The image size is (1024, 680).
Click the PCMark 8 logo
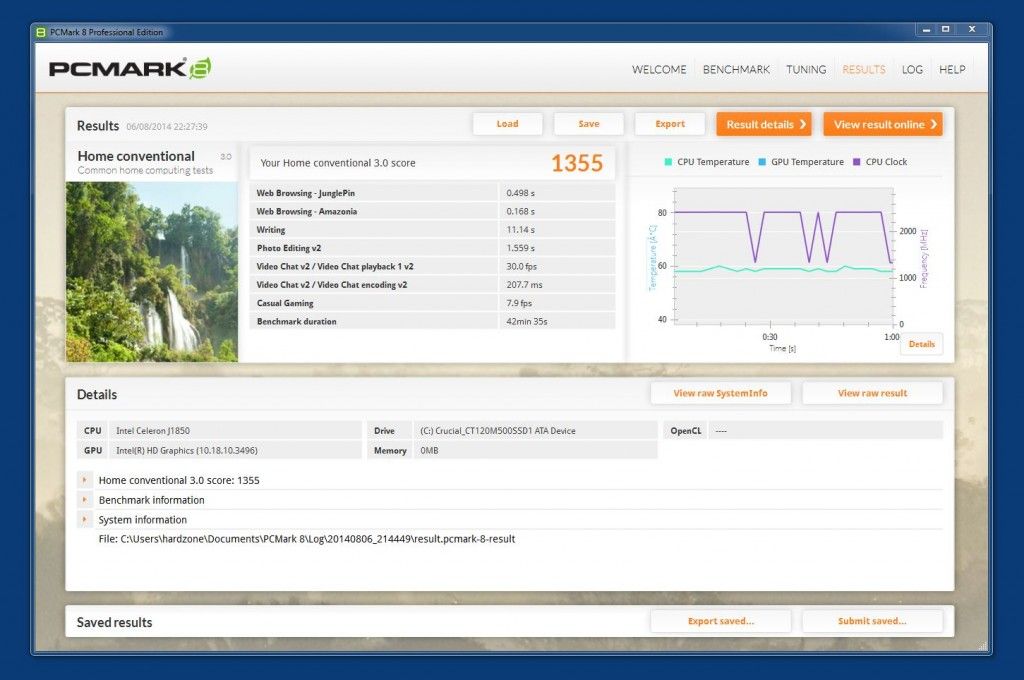[x=130, y=68]
